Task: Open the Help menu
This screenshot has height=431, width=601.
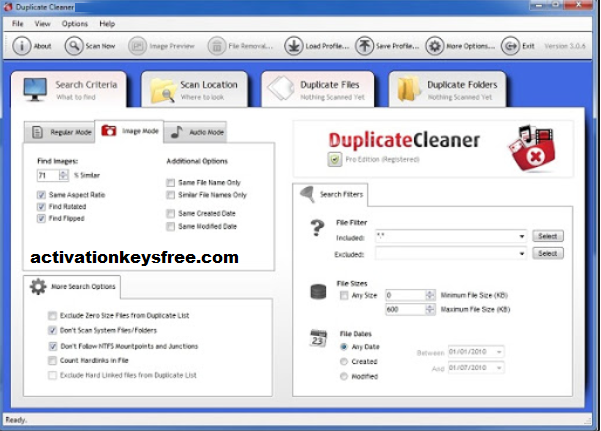Action: [x=107, y=24]
